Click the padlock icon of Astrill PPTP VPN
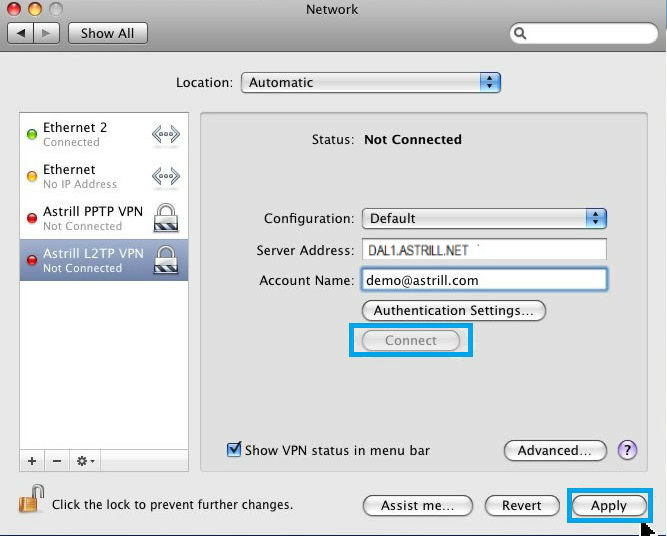 pos(165,218)
